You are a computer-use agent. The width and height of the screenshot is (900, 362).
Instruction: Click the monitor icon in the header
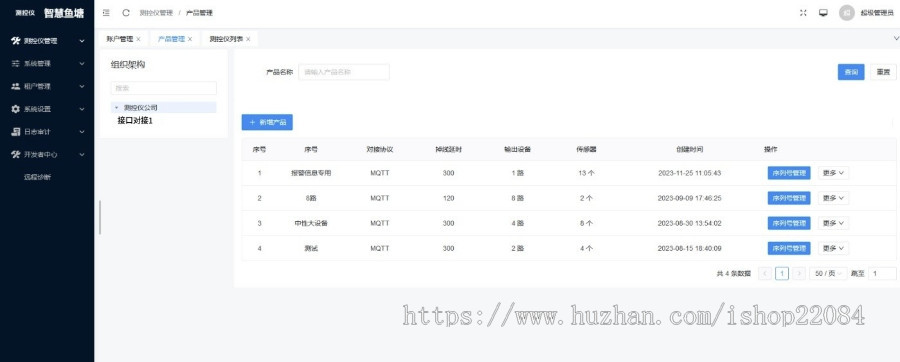pos(823,13)
